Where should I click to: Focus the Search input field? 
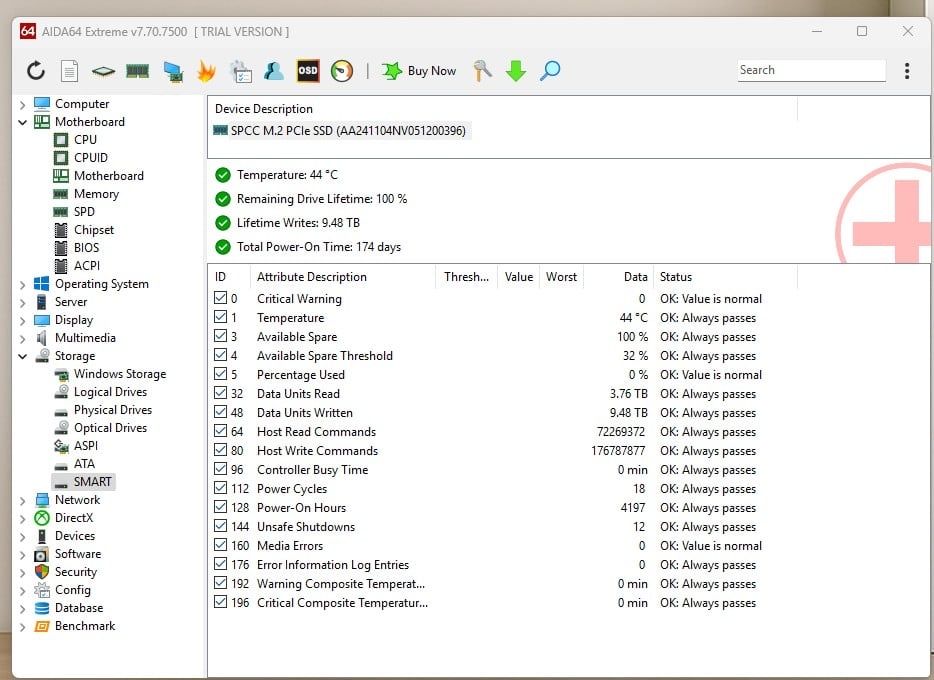pos(811,70)
